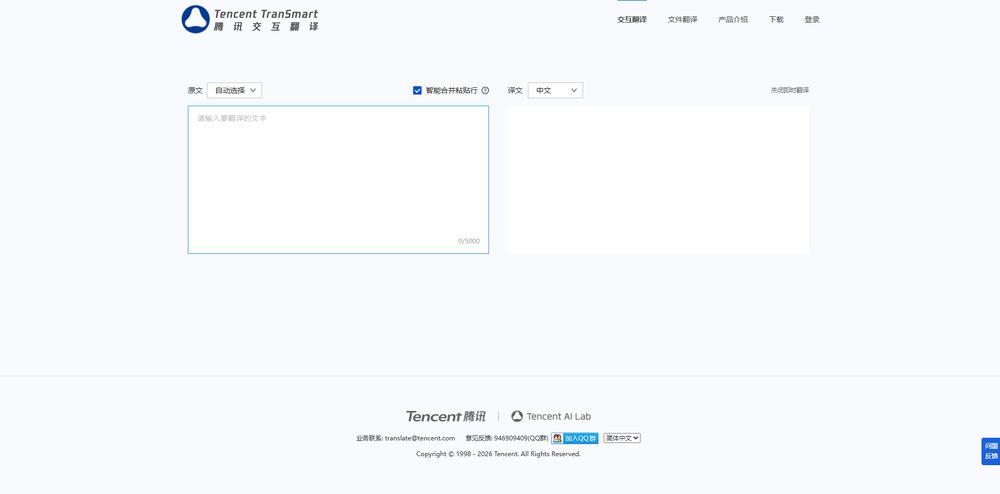Focus the source text input box

click(338, 179)
